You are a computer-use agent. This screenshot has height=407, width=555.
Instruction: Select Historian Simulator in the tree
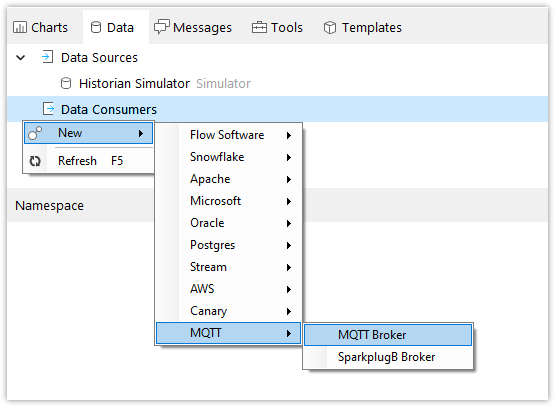tap(134, 84)
